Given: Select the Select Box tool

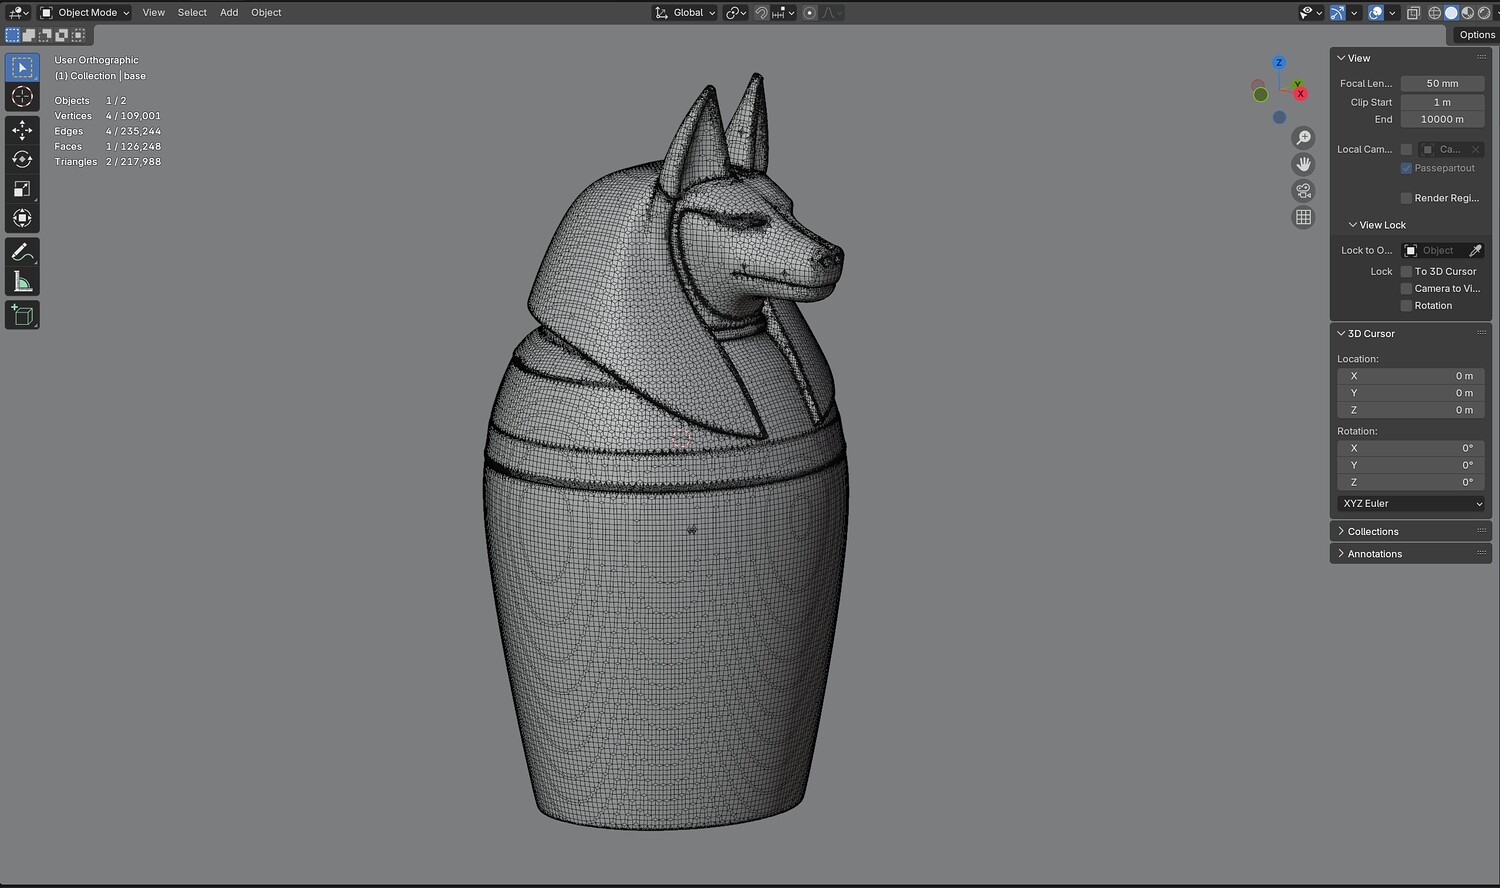Looking at the screenshot, I should pyautogui.click(x=22, y=67).
